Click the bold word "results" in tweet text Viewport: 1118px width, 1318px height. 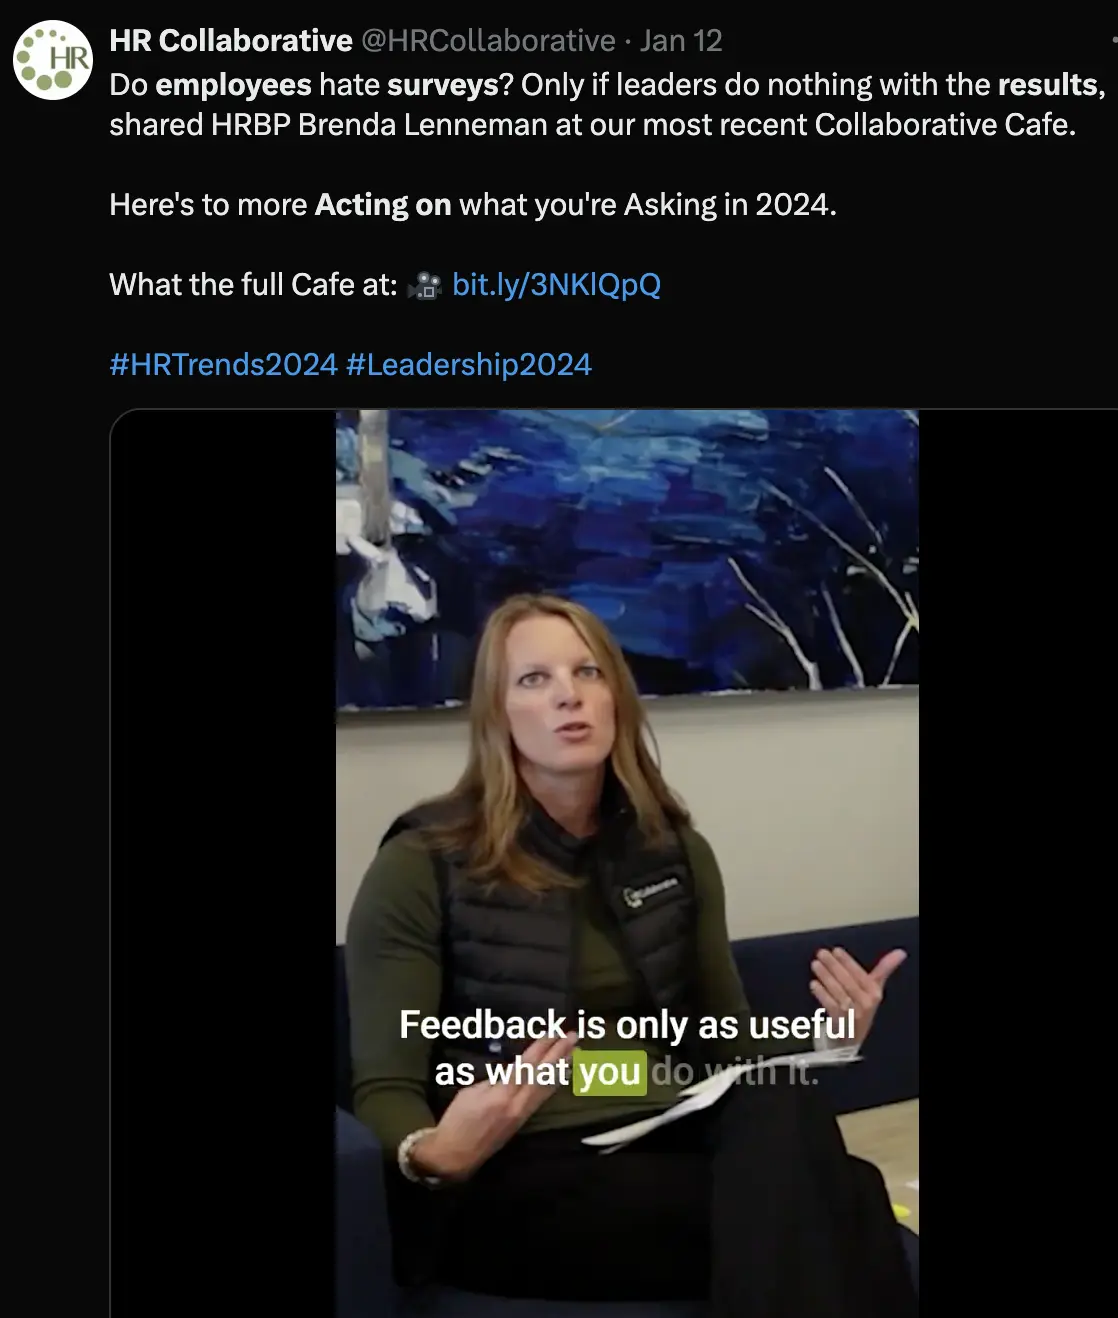(1047, 85)
